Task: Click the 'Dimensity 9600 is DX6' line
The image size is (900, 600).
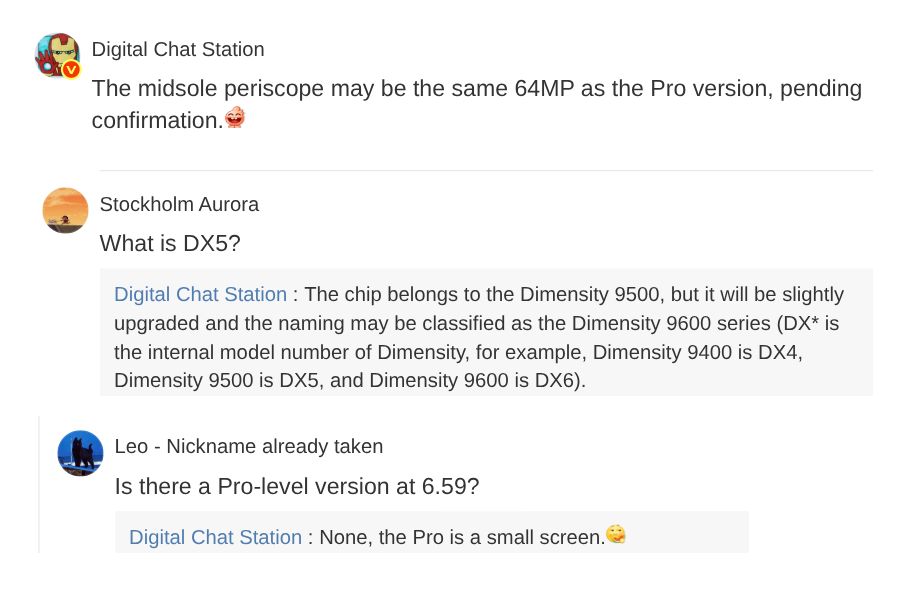Action: tap(350, 380)
